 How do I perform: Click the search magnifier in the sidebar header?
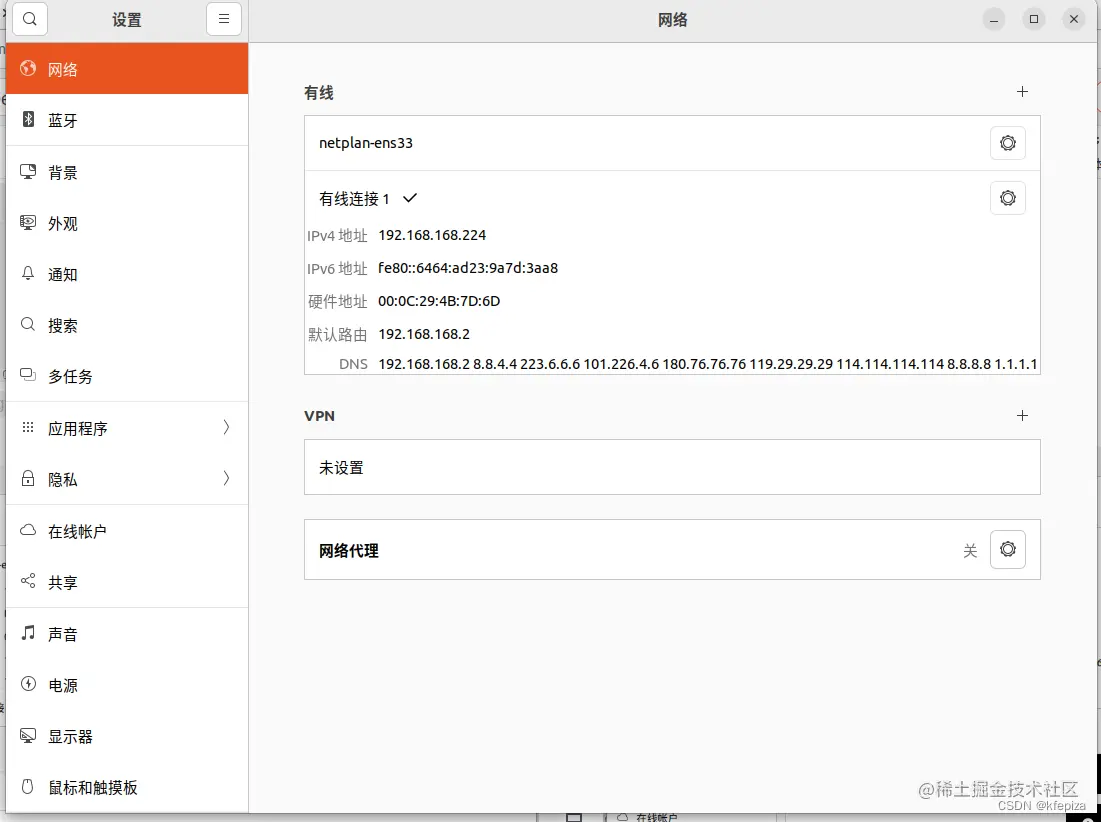tap(29, 18)
